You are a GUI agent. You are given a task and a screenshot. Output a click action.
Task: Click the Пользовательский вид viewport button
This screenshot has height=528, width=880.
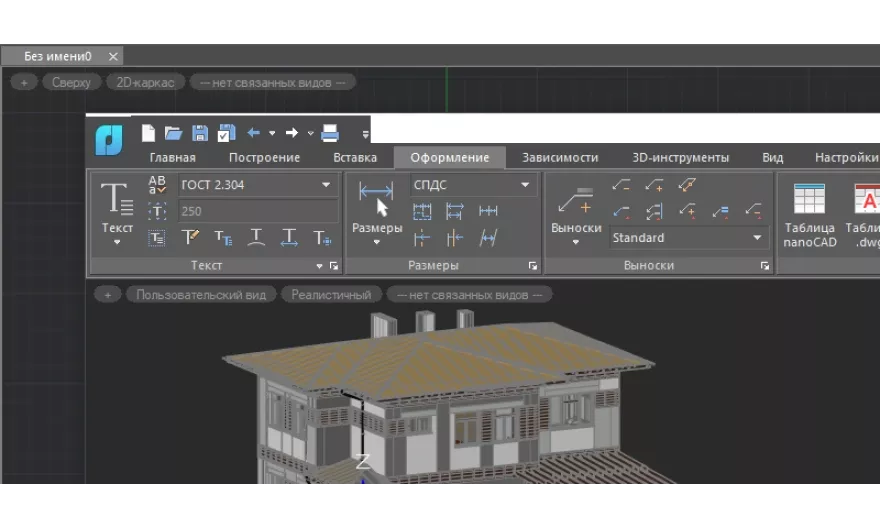click(x=201, y=295)
